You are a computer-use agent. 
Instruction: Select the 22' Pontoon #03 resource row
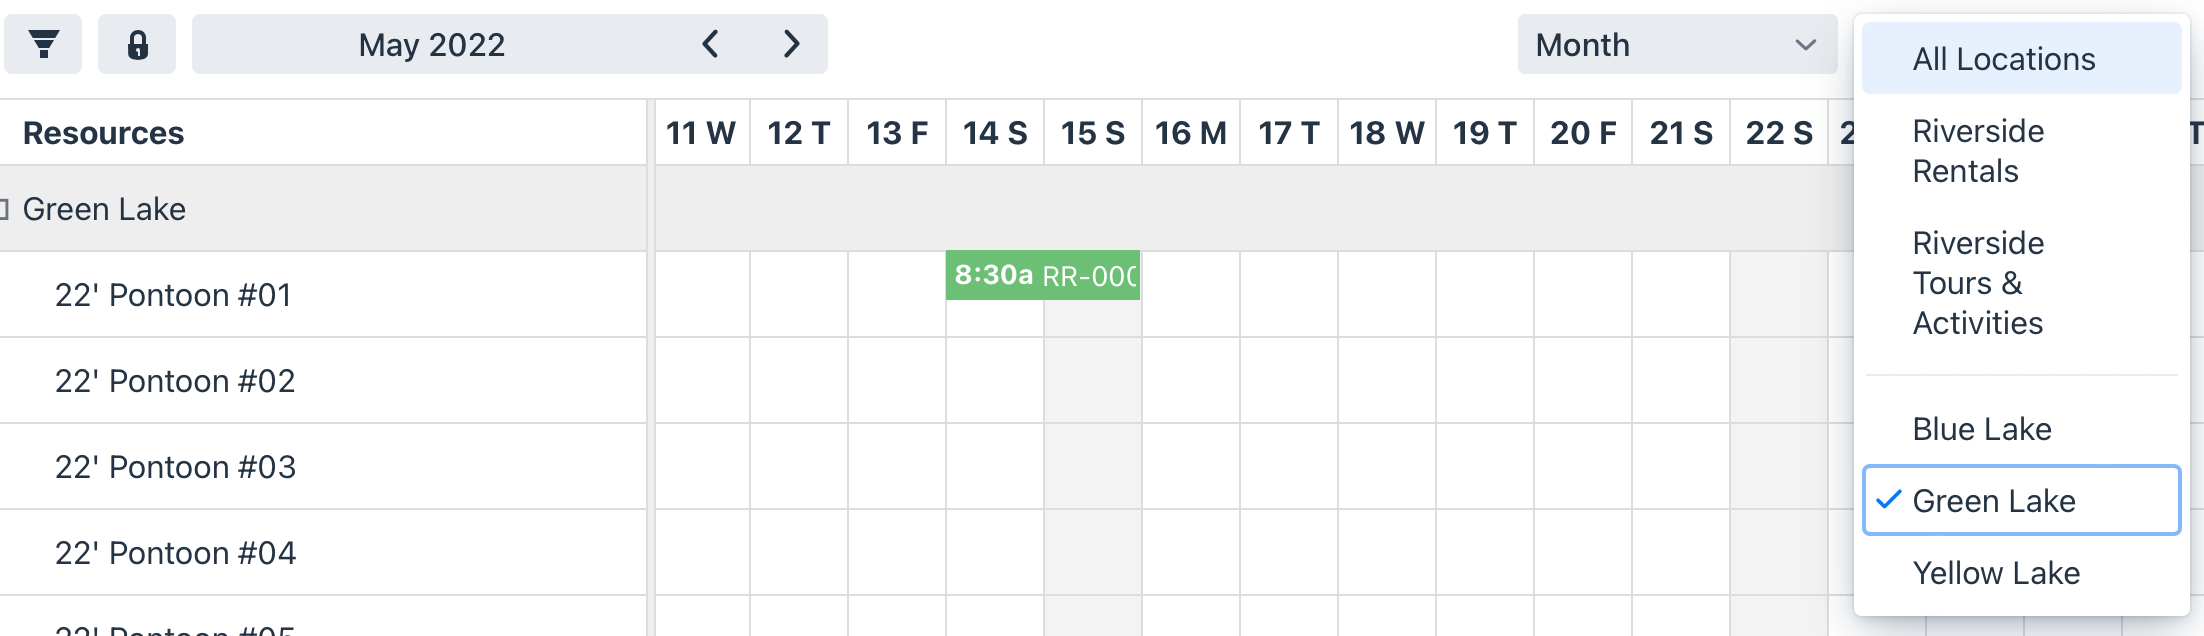tap(323, 467)
